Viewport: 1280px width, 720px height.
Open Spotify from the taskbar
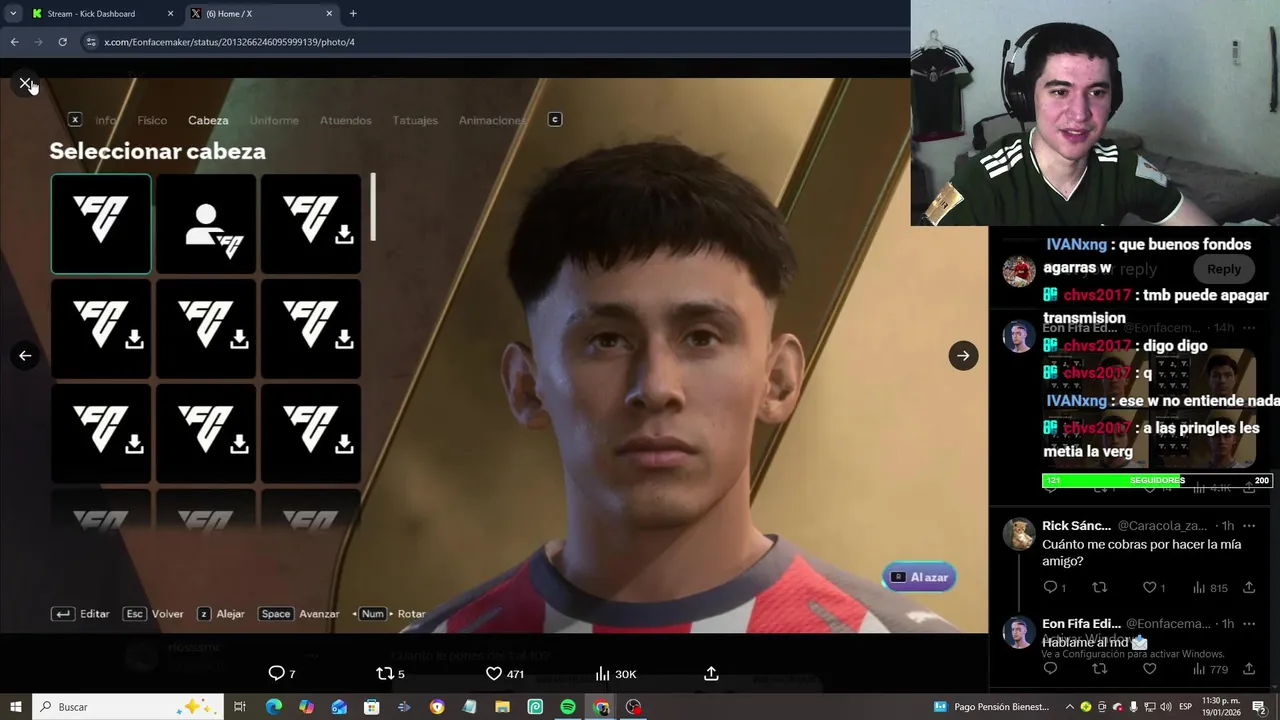pos(568,707)
